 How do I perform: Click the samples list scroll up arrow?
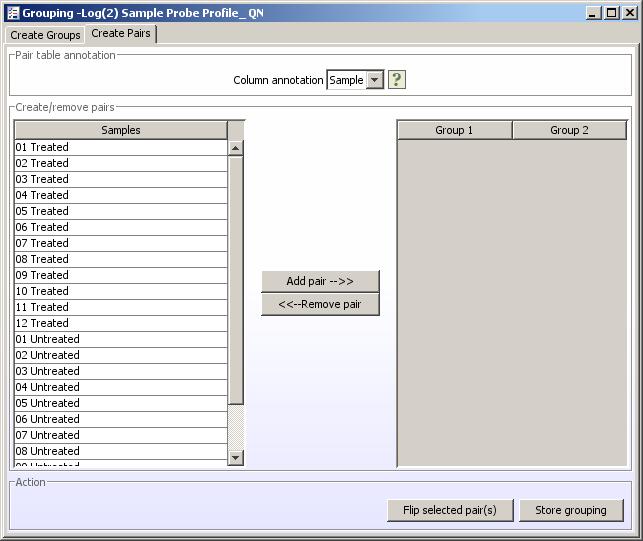tap(235, 148)
